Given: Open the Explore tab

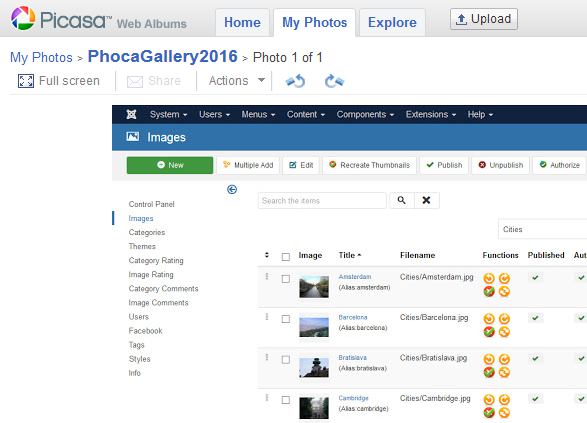Looking at the screenshot, I should (x=392, y=22).
